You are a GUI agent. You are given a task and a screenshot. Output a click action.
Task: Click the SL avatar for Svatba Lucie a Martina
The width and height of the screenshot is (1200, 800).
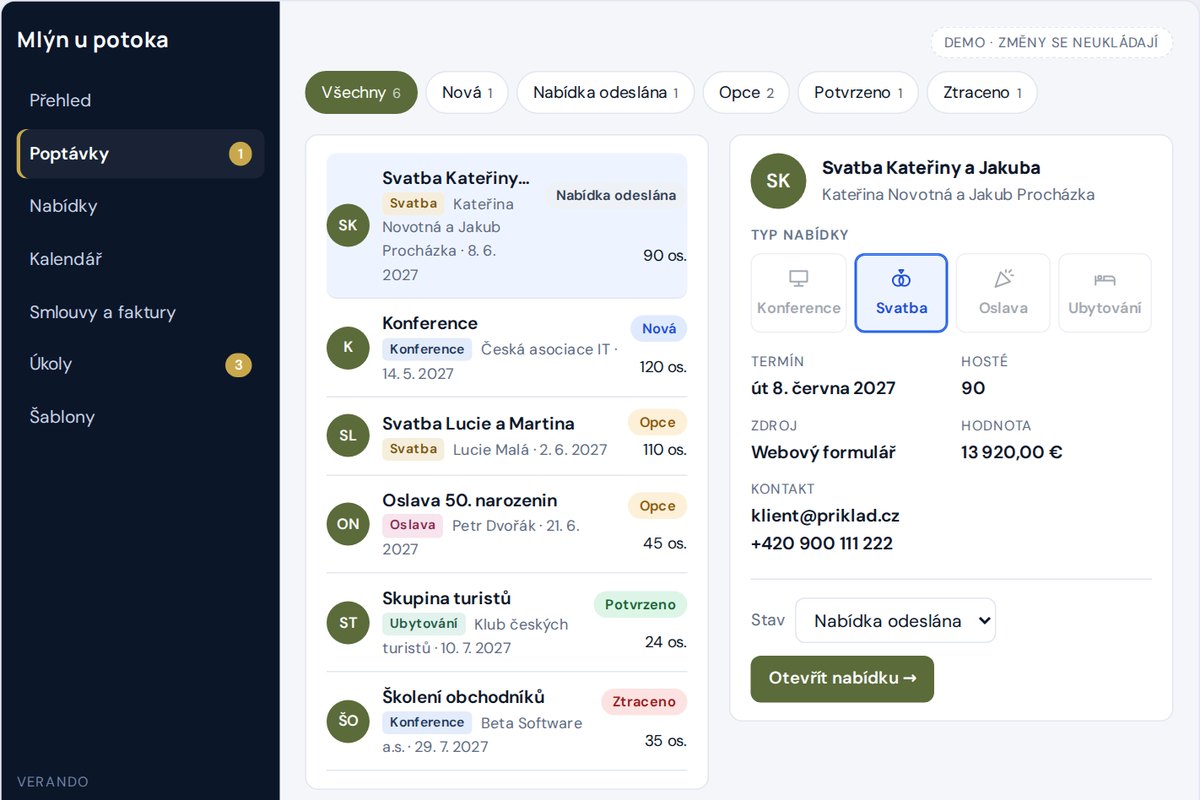[348, 435]
